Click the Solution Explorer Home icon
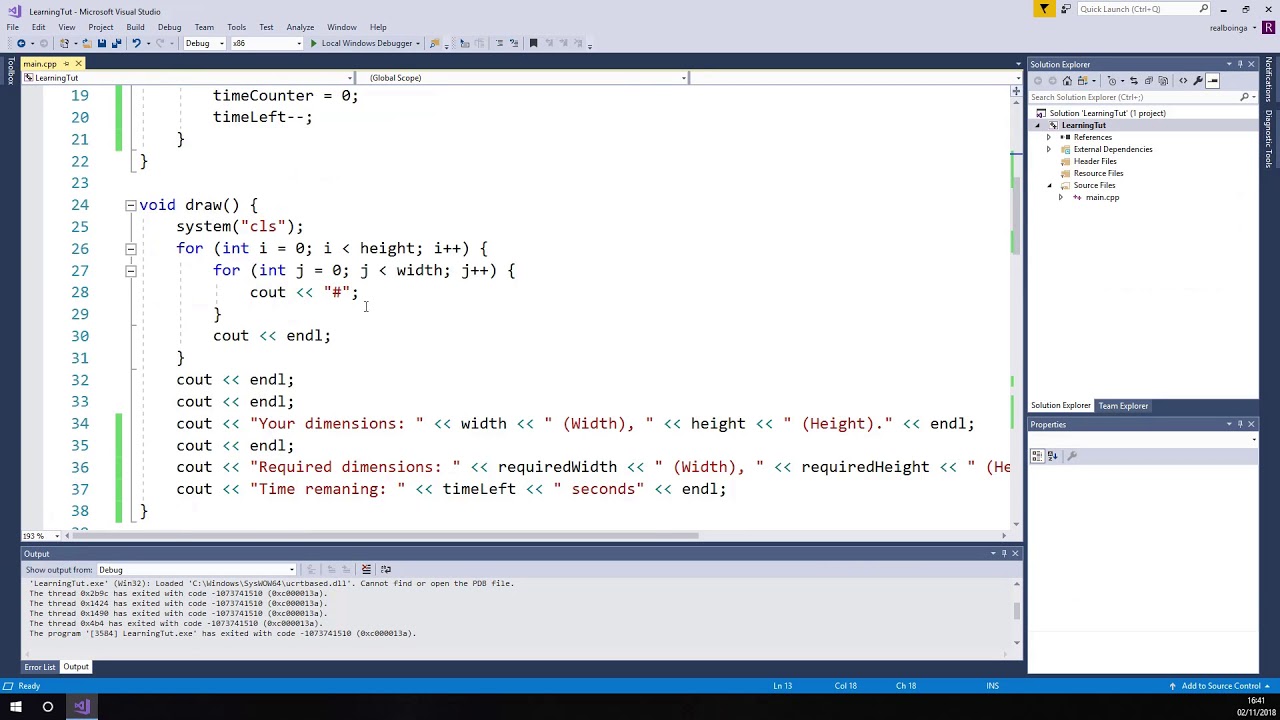Image resolution: width=1280 pixels, height=720 pixels. click(1067, 81)
